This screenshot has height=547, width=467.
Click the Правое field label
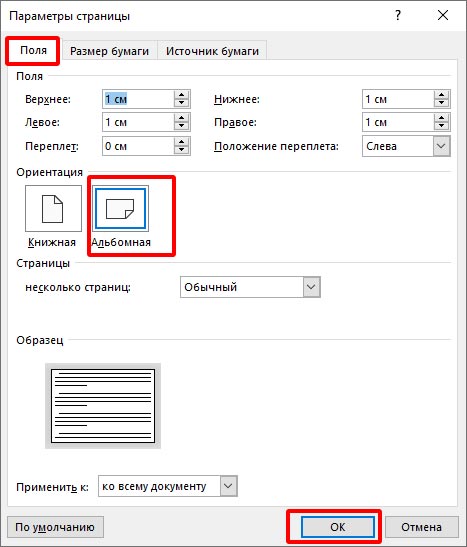[x=235, y=122]
